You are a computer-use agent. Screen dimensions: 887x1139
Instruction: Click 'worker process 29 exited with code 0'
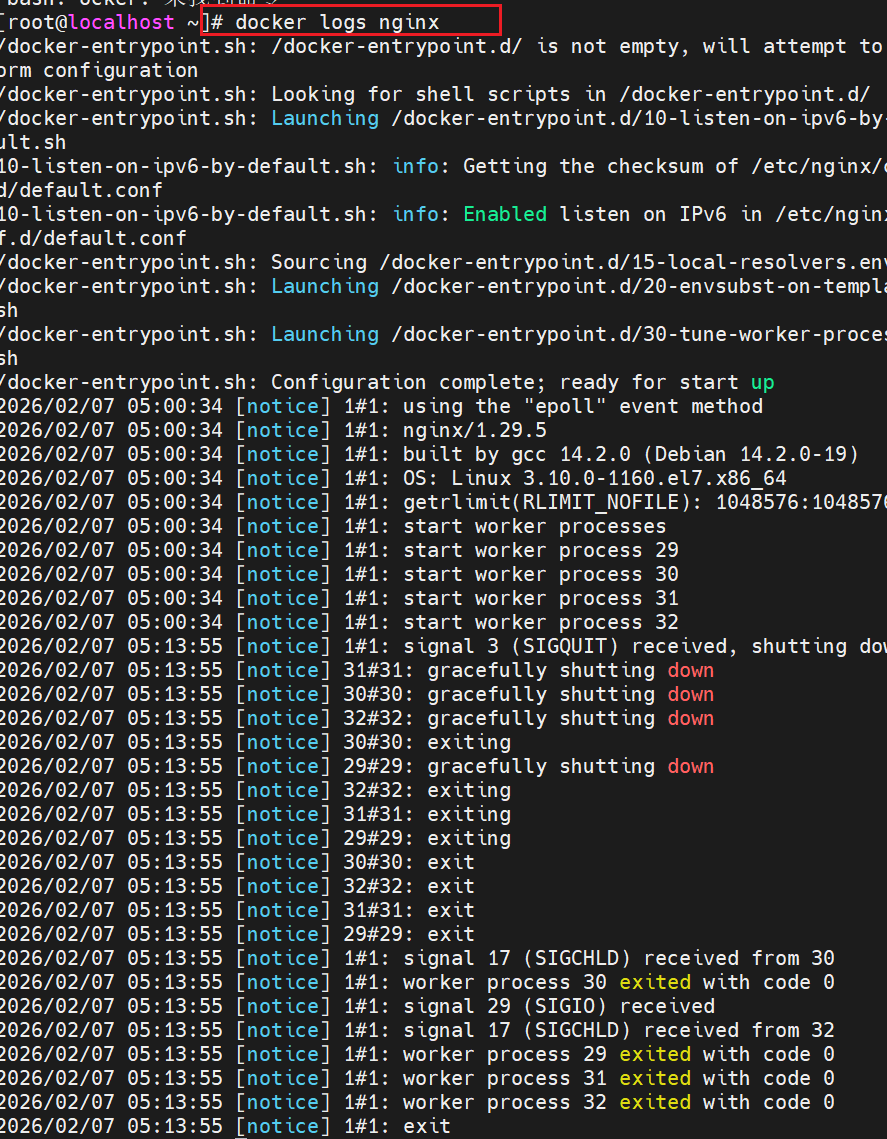417,1053
